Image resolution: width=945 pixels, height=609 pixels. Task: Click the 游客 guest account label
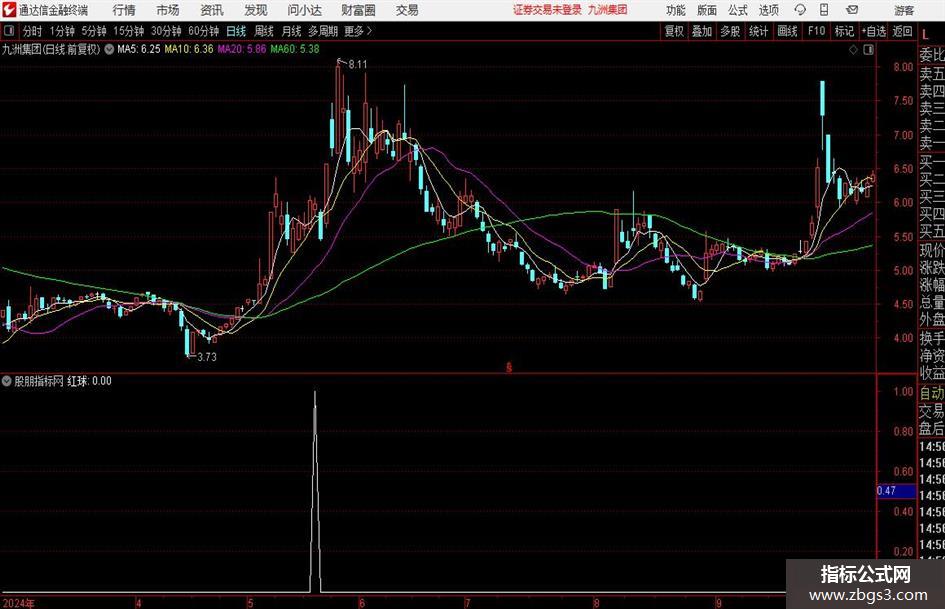coord(904,10)
